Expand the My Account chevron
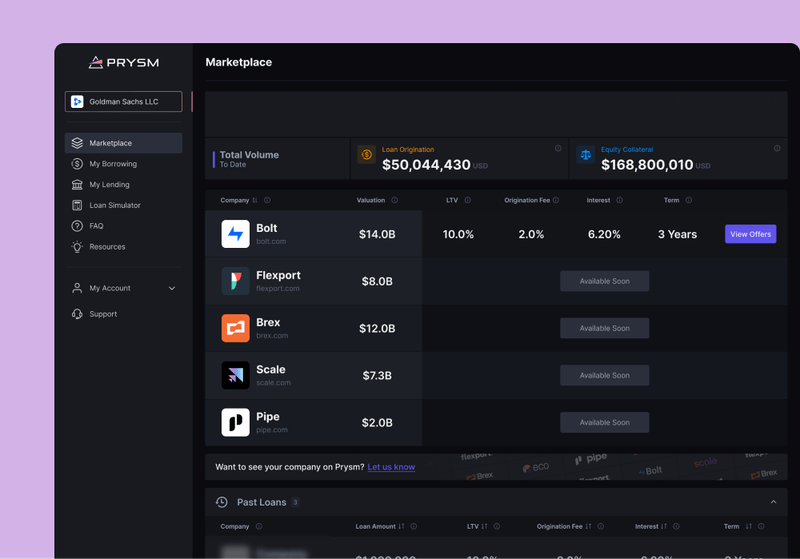800x559 pixels. pos(172,288)
